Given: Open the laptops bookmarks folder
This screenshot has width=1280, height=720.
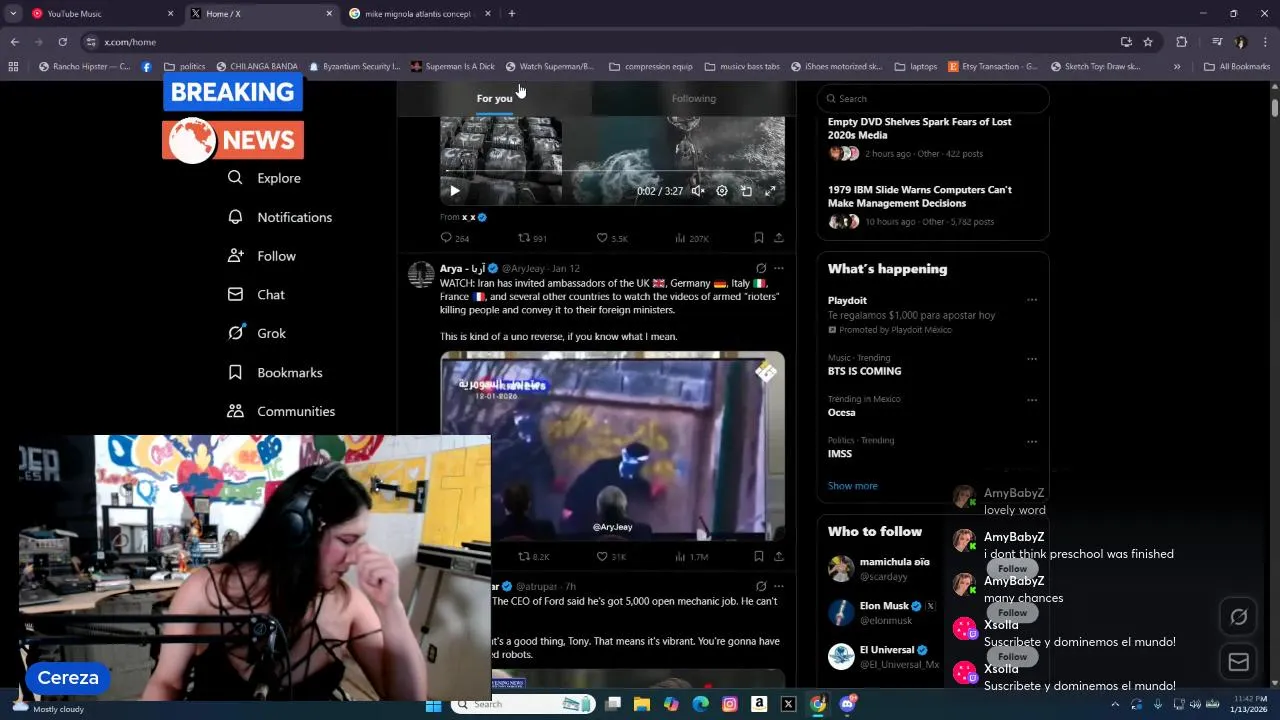Looking at the screenshot, I should (916, 67).
